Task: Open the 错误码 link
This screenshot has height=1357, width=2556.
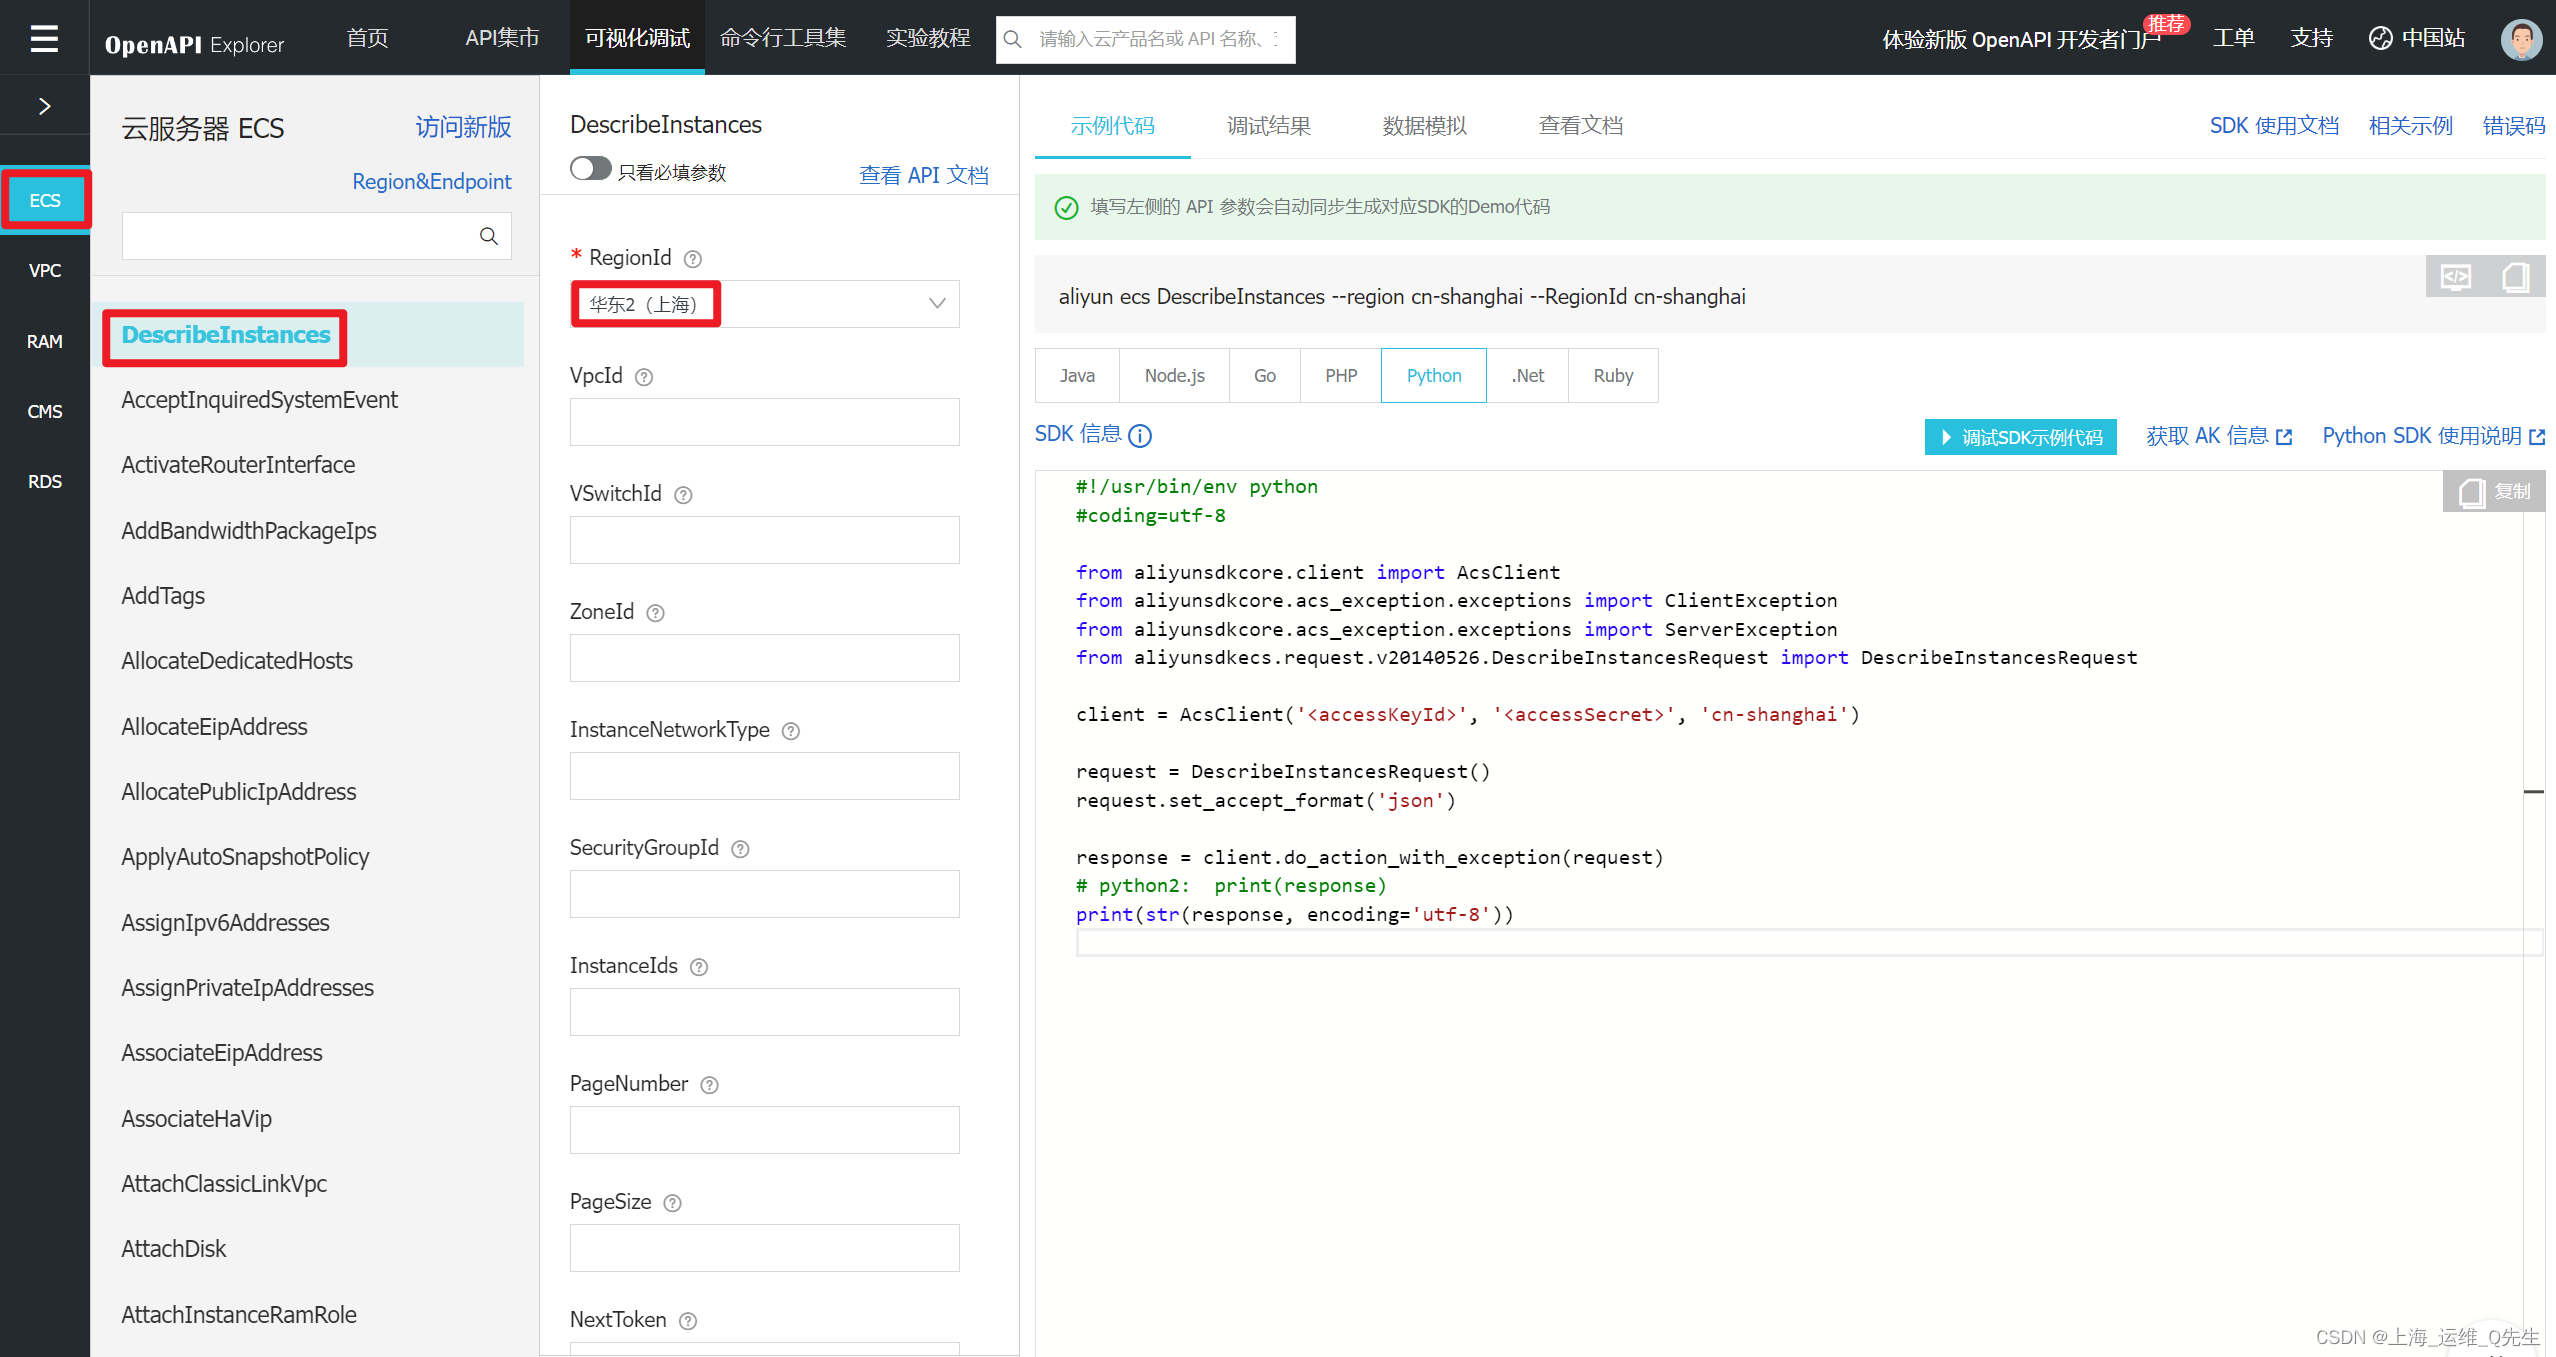Action: pyautogui.click(x=2514, y=126)
